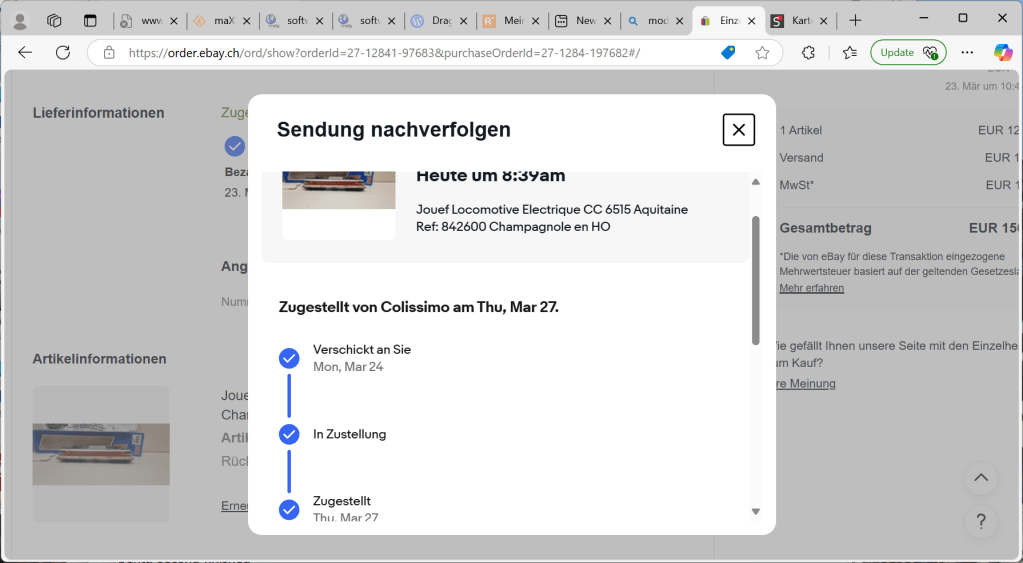
Task: Open the browser profile icon
Action: coord(20,20)
